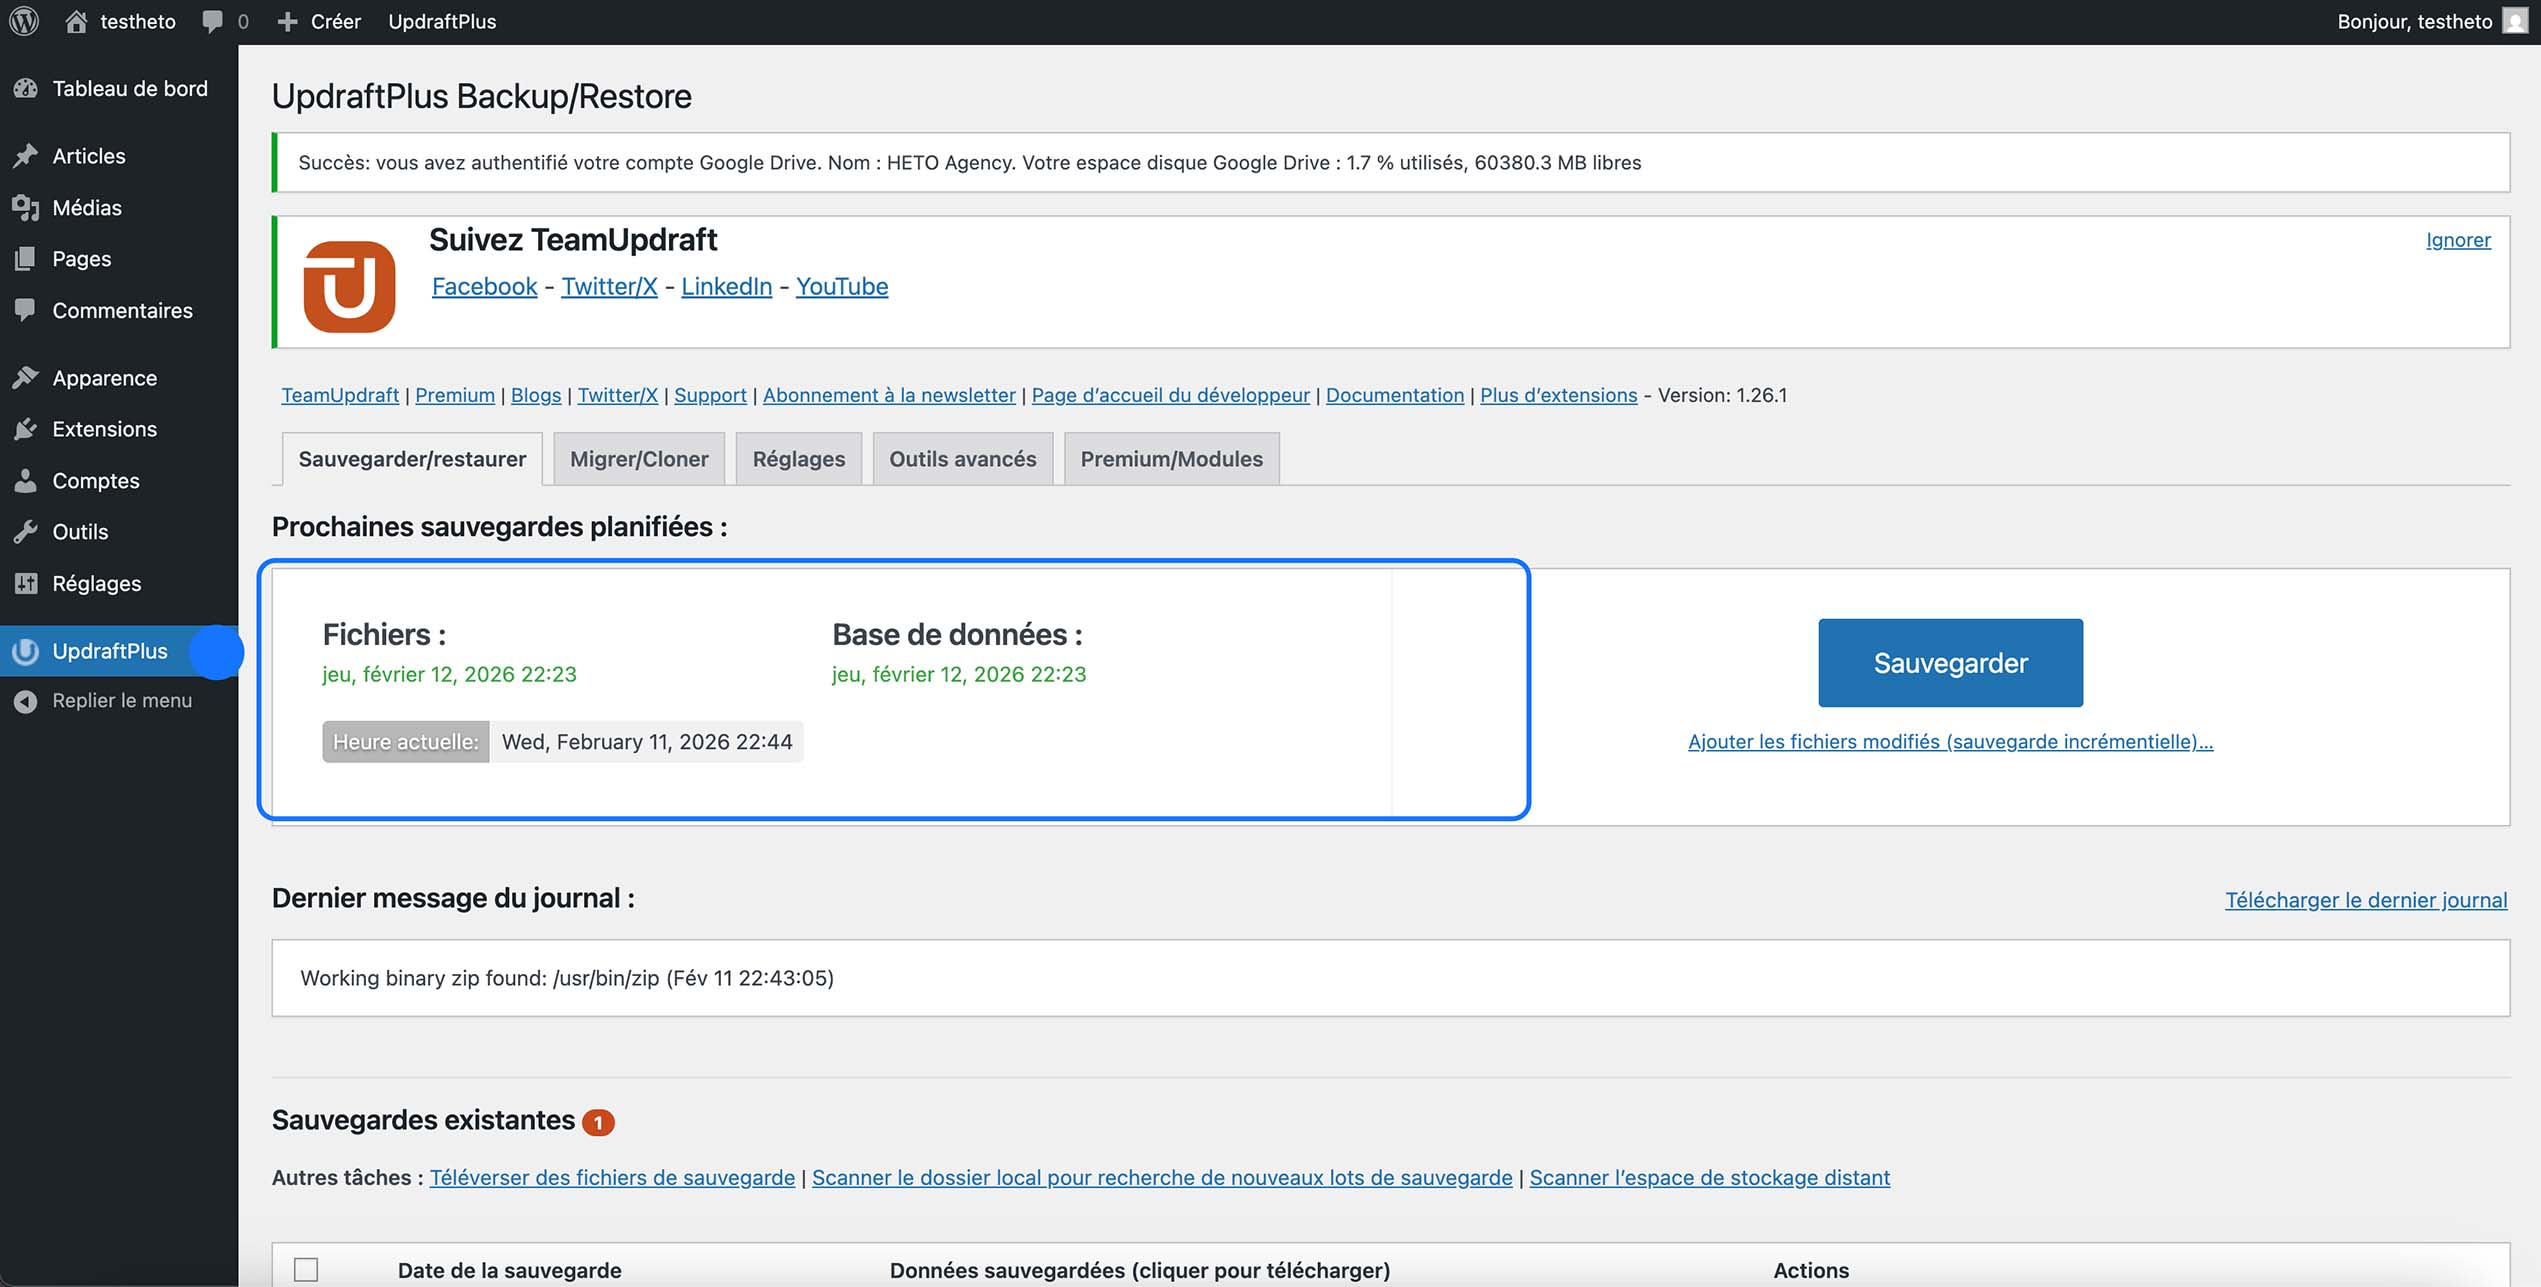Open Télécharger le dernier journal
This screenshot has height=1287, width=2541.
[2364, 899]
